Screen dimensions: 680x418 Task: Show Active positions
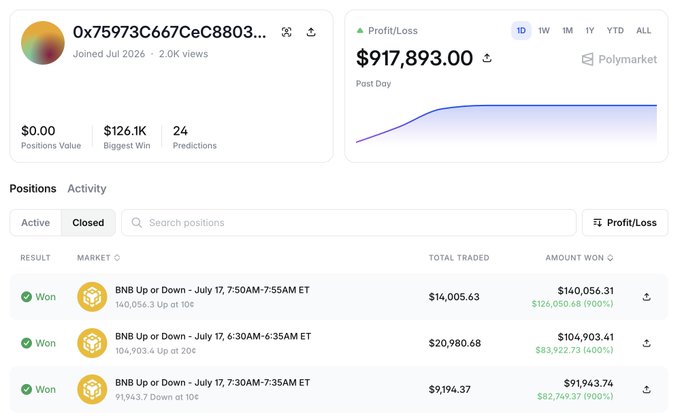point(36,223)
